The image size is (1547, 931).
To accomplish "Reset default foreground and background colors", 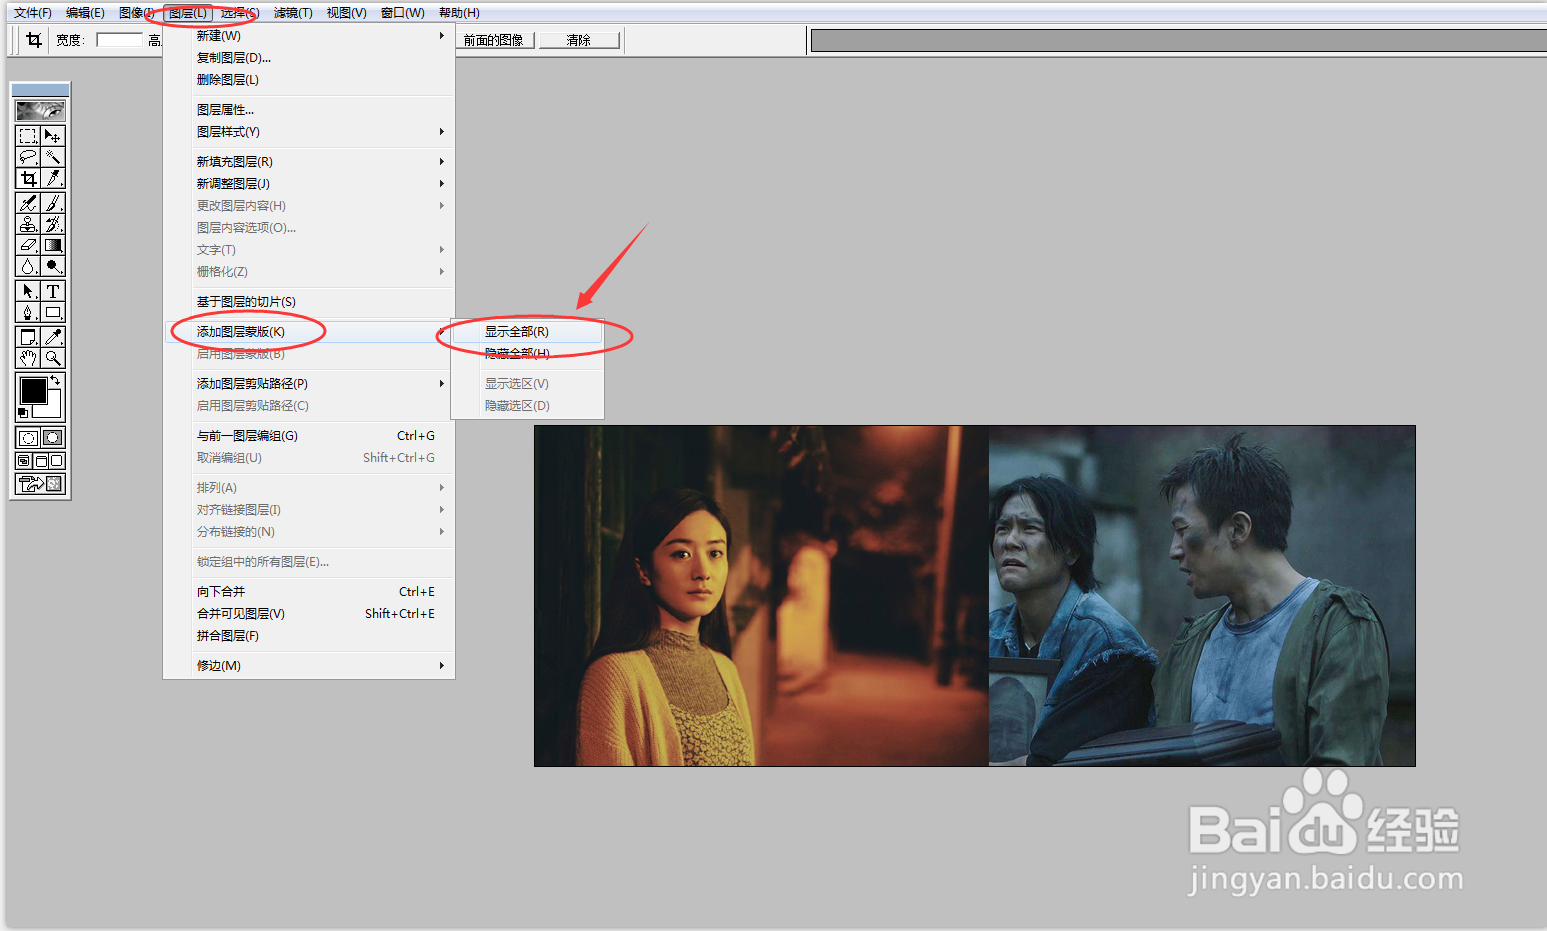I will (x=23, y=412).
